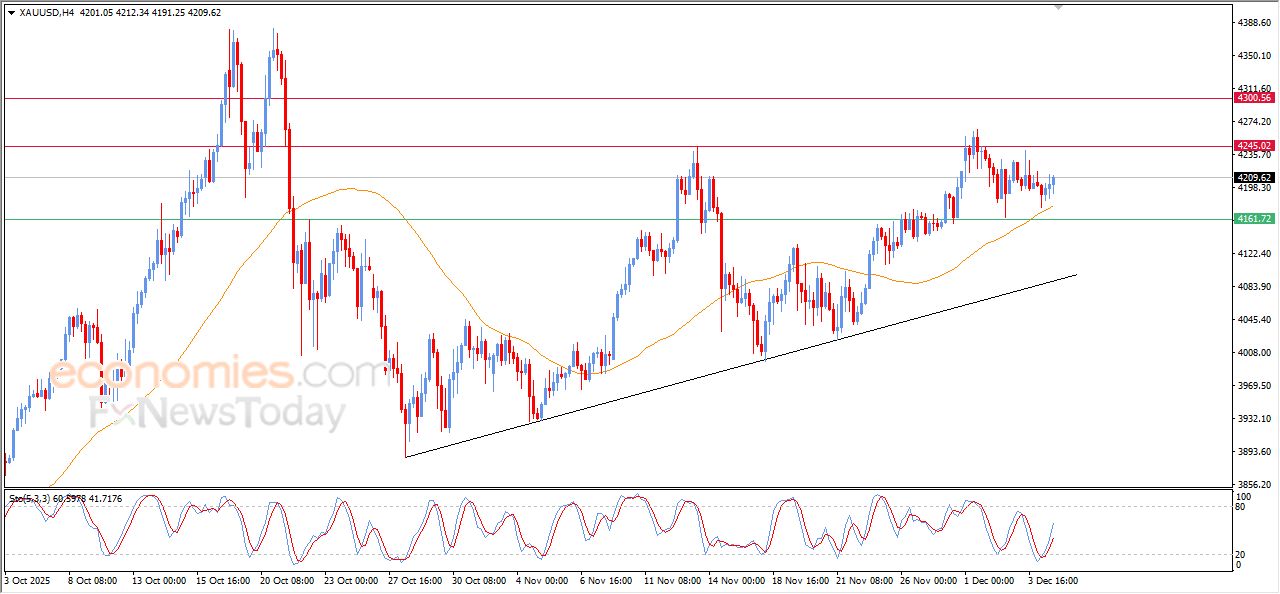Click the triangle arrow beside XAUUSD,H4 title
This screenshot has height=594, width=1280.
(x=11, y=13)
